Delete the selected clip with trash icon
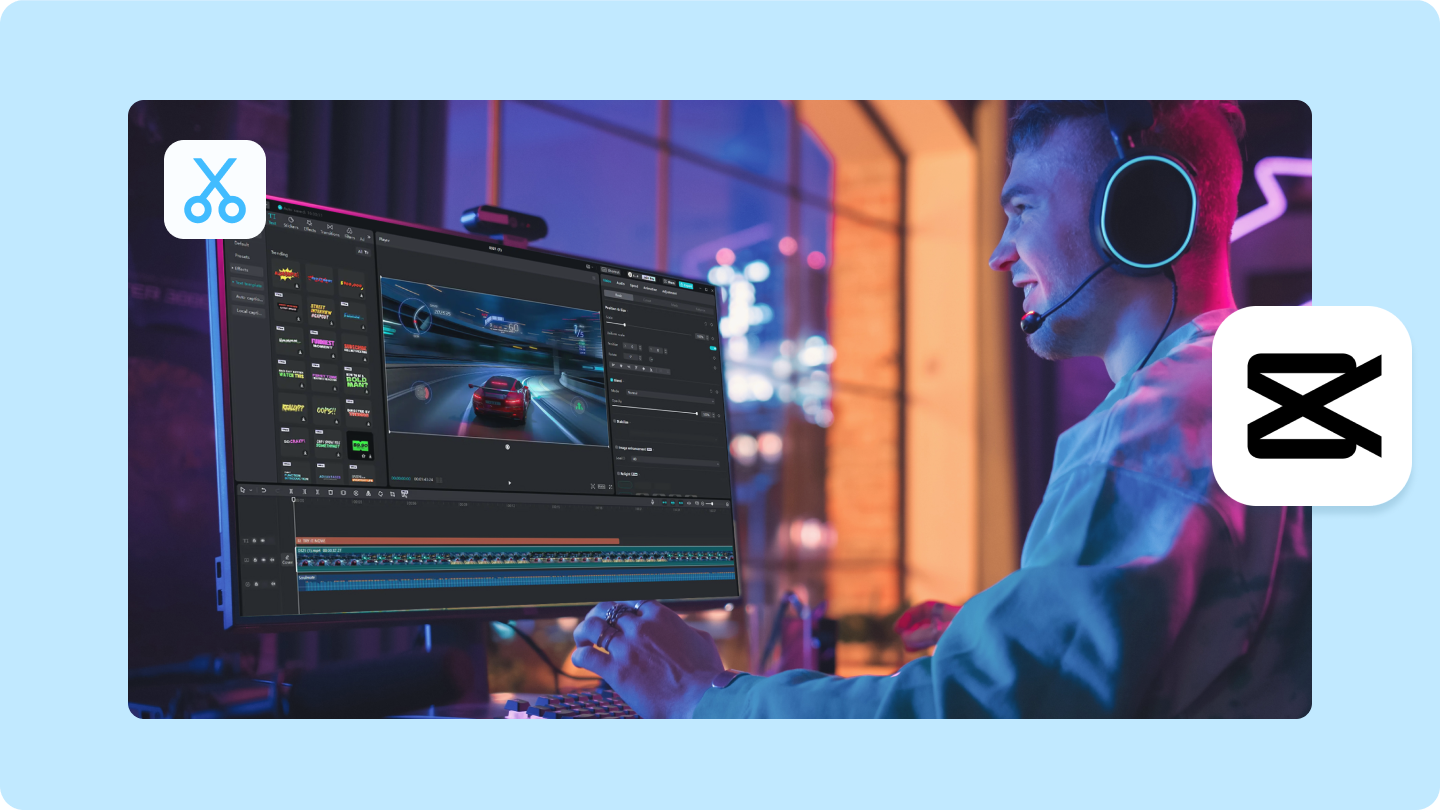 330,492
